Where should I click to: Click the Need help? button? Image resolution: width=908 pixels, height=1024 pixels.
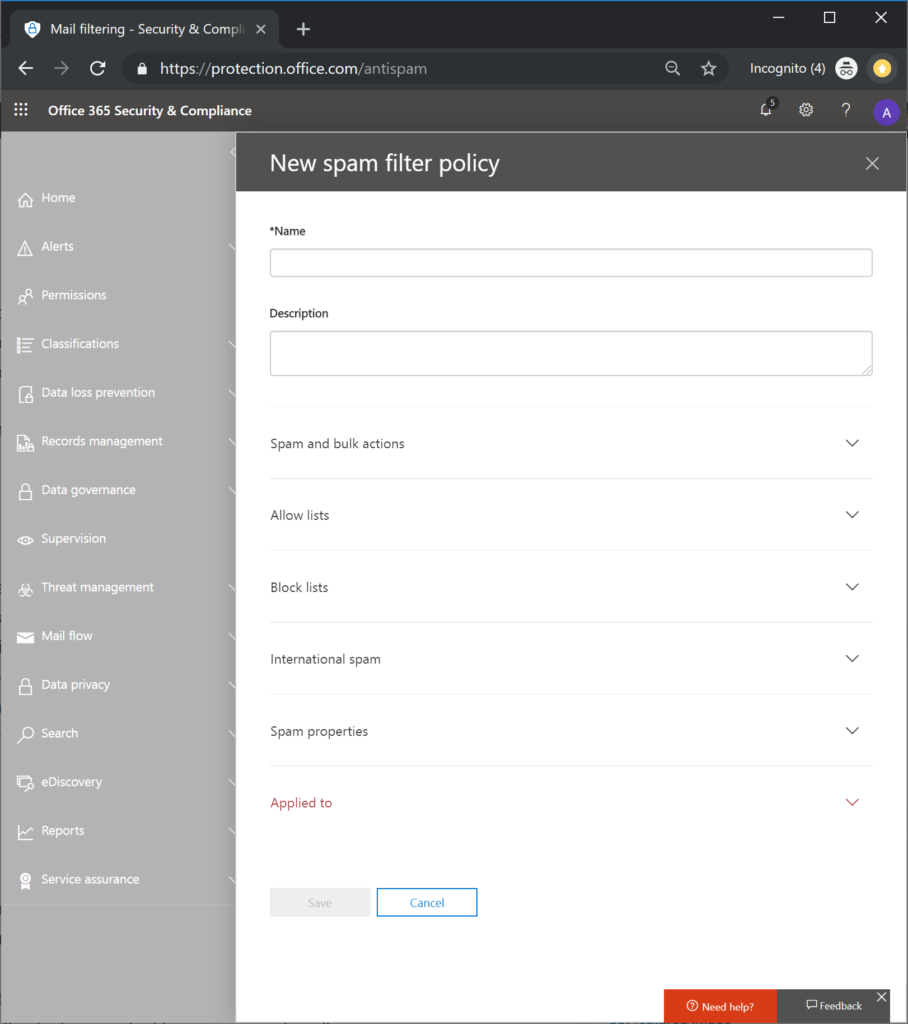coord(720,1006)
